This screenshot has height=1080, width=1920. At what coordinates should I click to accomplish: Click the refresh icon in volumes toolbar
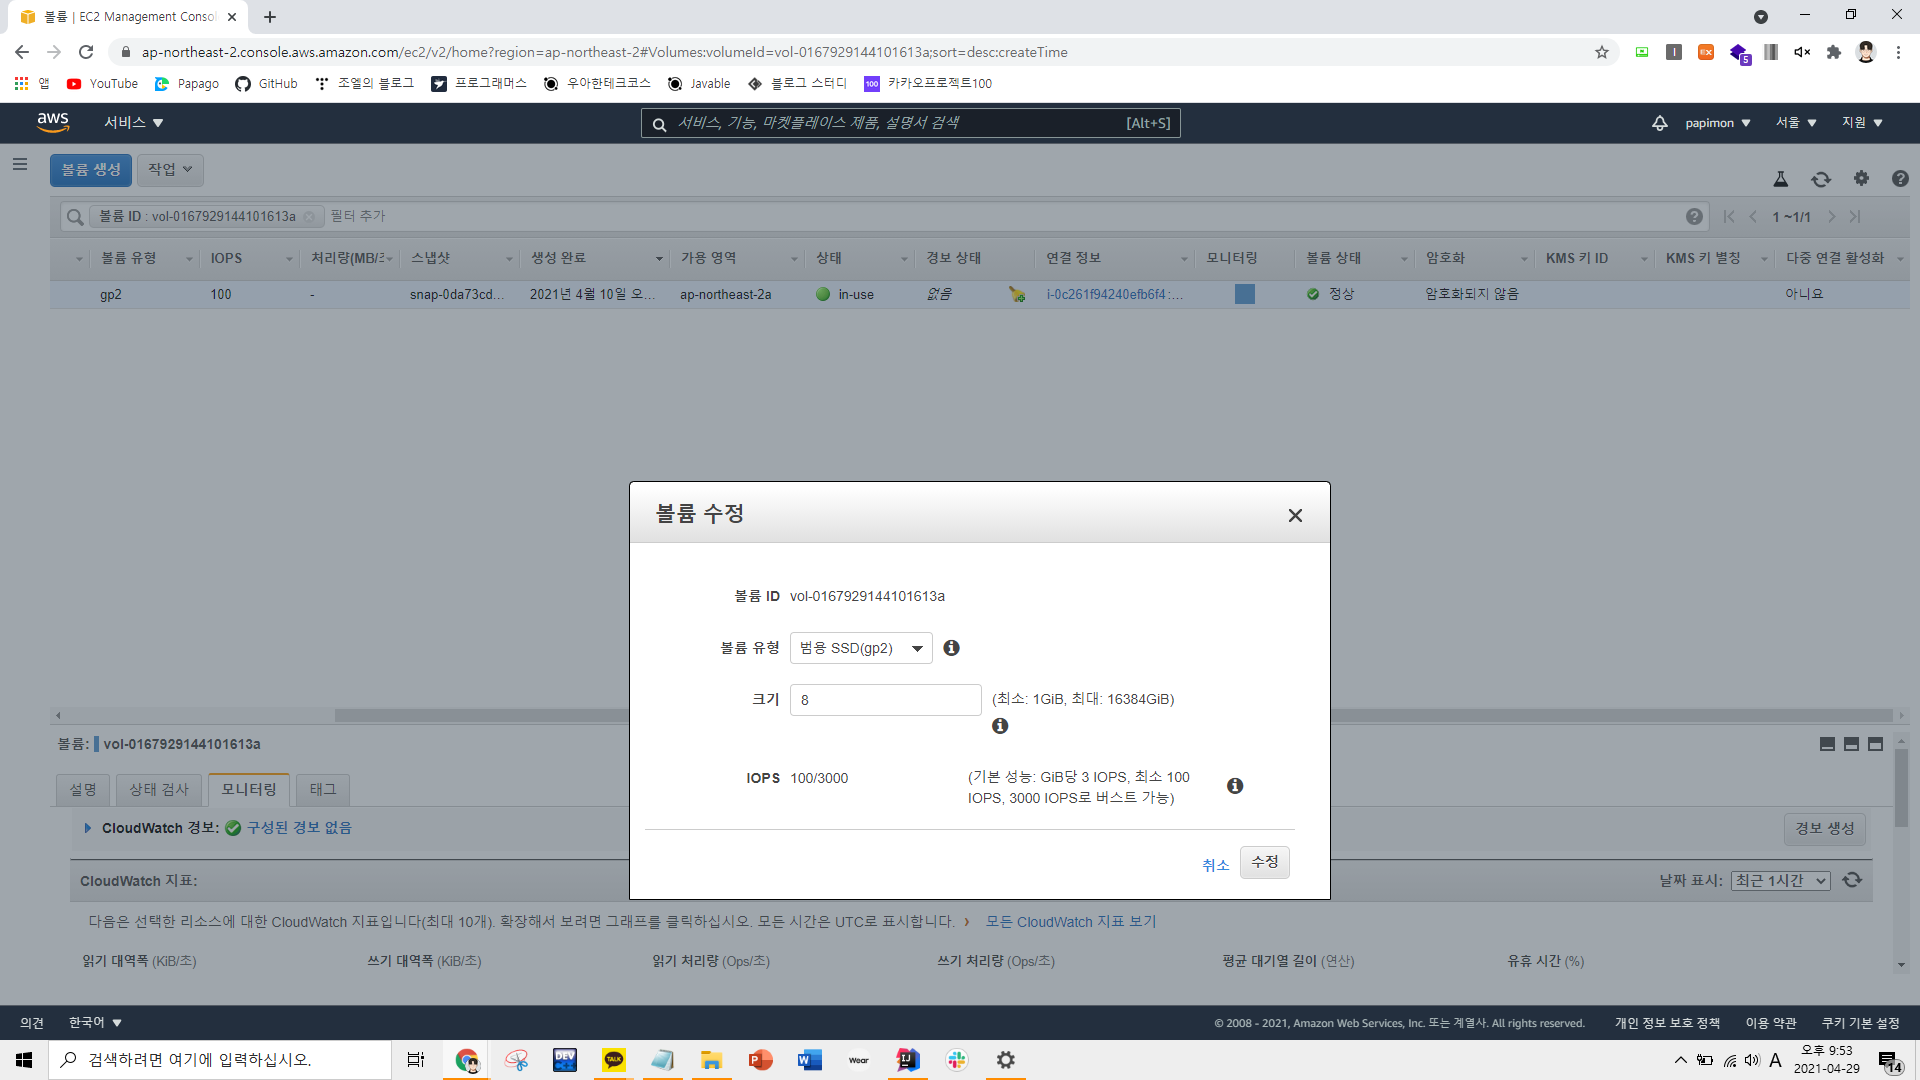[1821, 179]
